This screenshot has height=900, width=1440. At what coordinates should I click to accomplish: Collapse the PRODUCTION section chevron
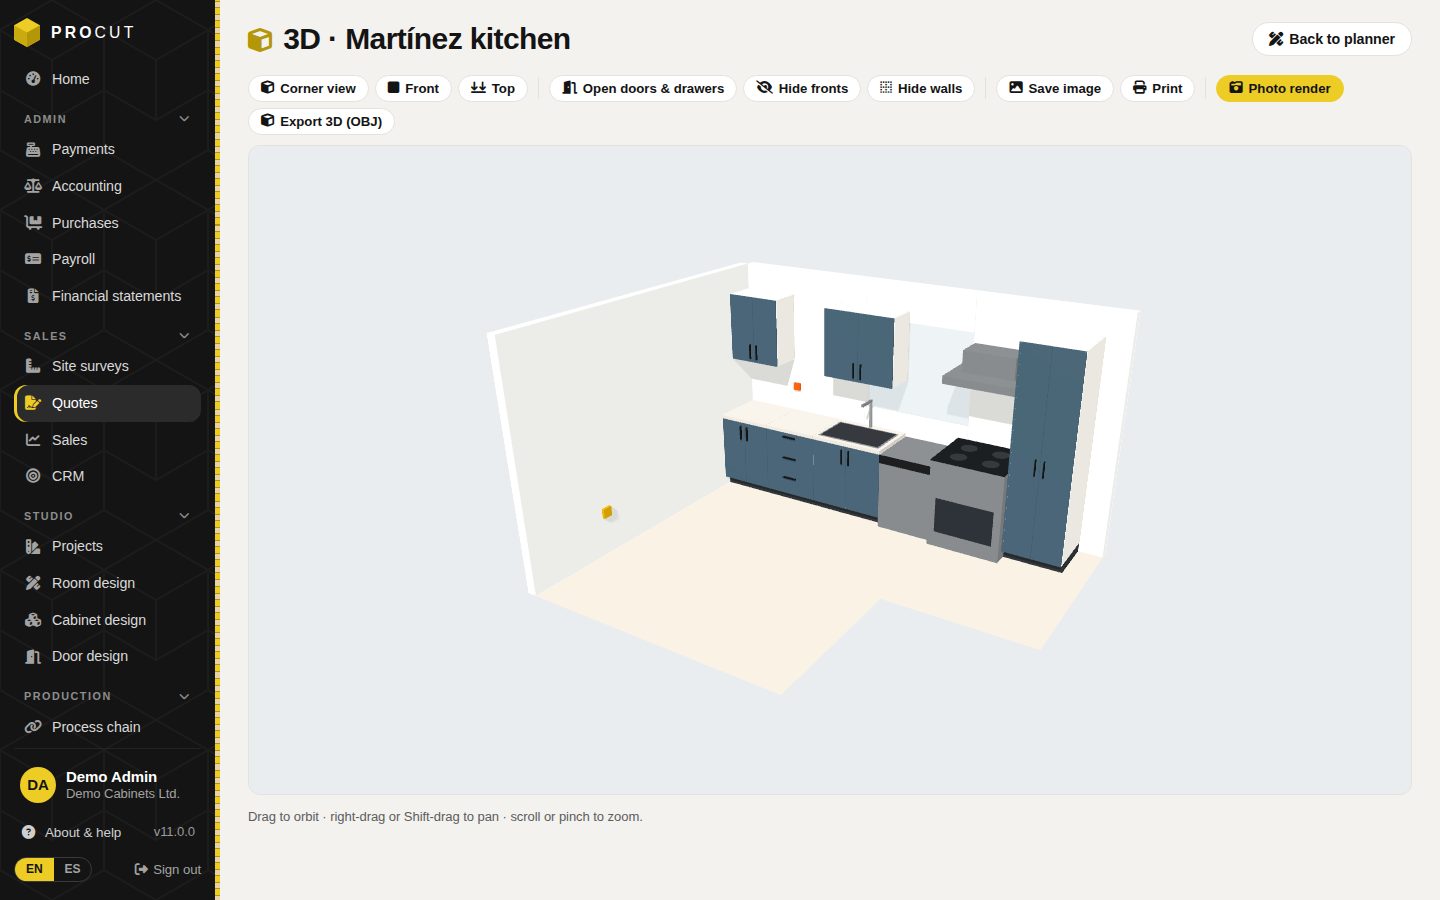coord(184,696)
